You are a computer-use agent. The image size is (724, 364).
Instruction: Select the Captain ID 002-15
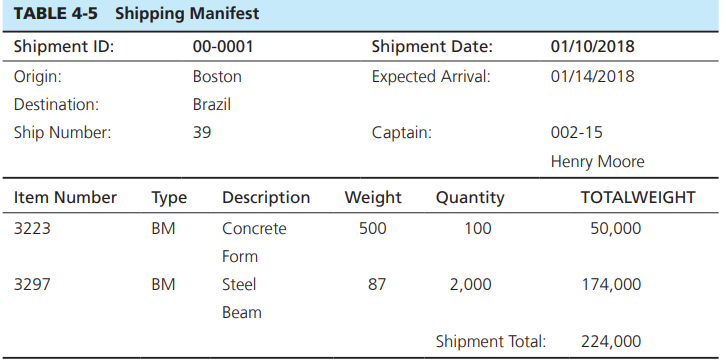pos(577,133)
